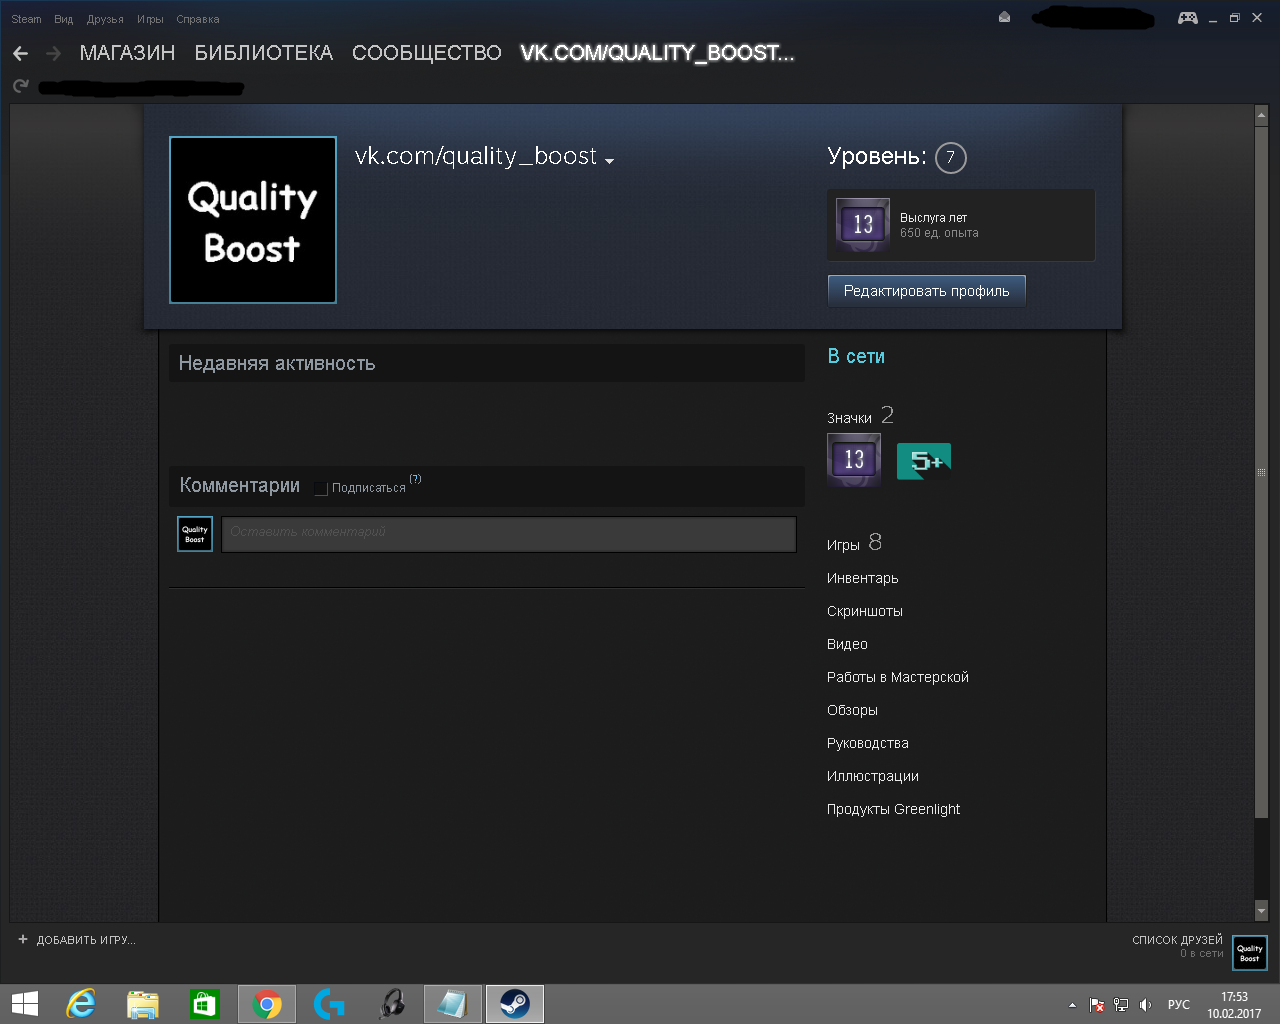Go forward with the right arrow
This screenshot has height=1024, width=1280.
(x=54, y=54)
